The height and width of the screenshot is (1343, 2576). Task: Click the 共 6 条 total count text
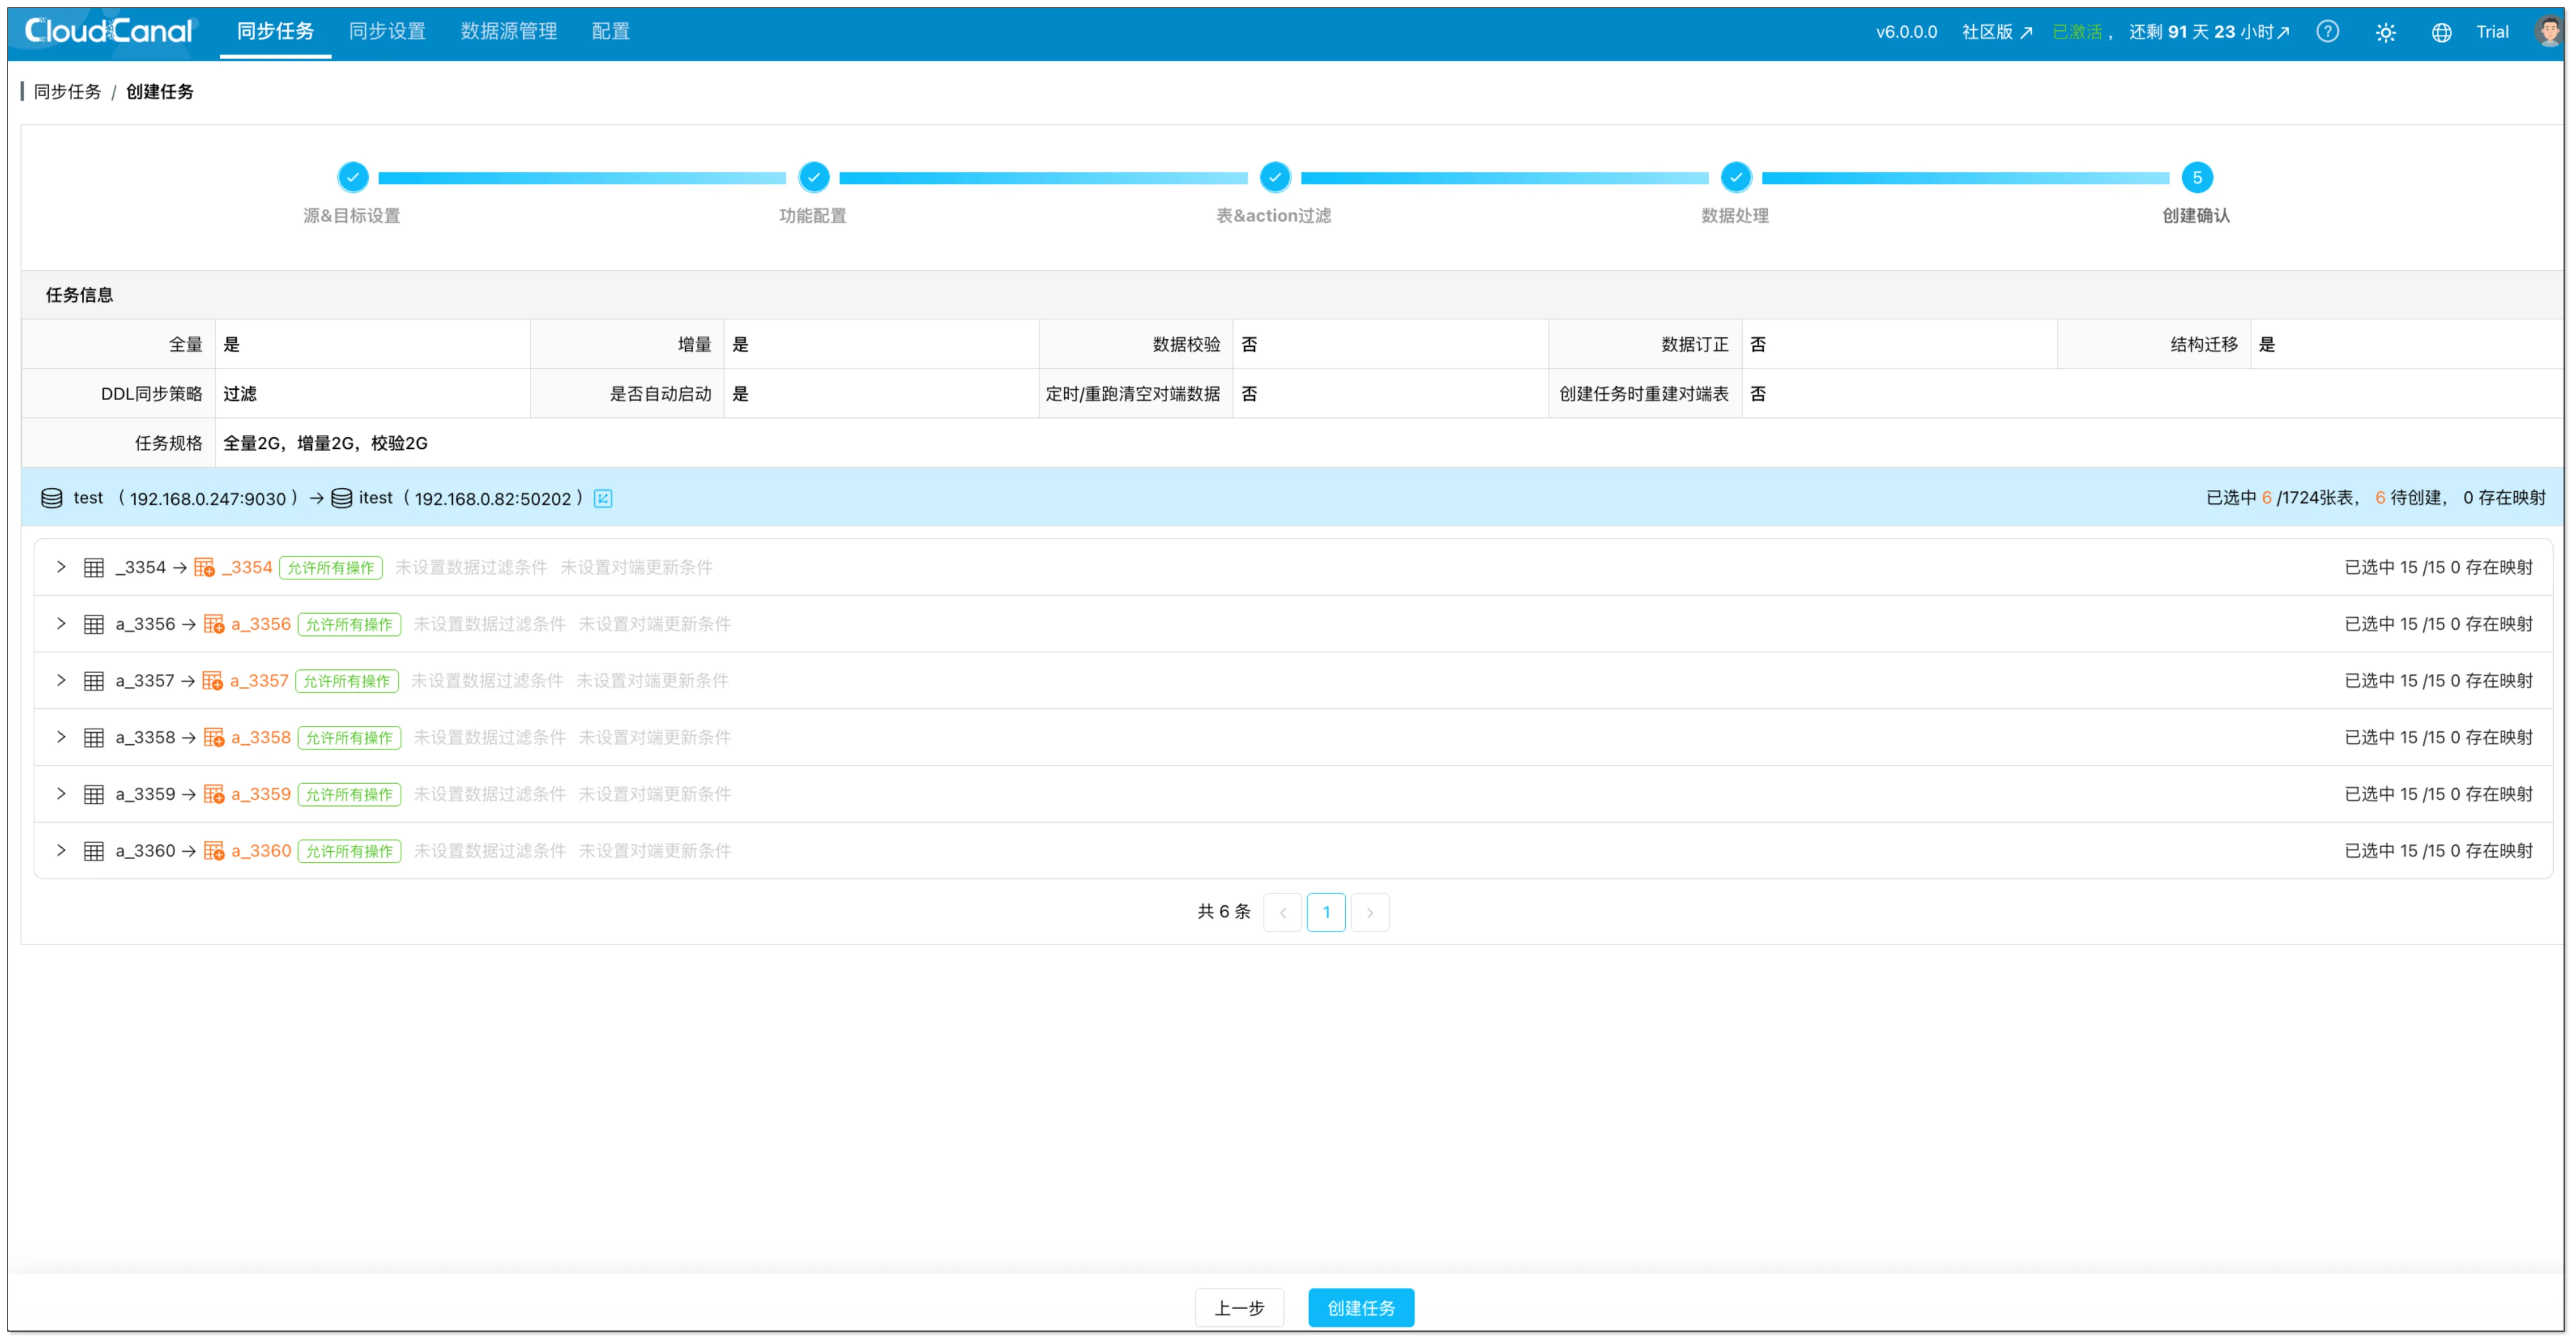point(1224,911)
